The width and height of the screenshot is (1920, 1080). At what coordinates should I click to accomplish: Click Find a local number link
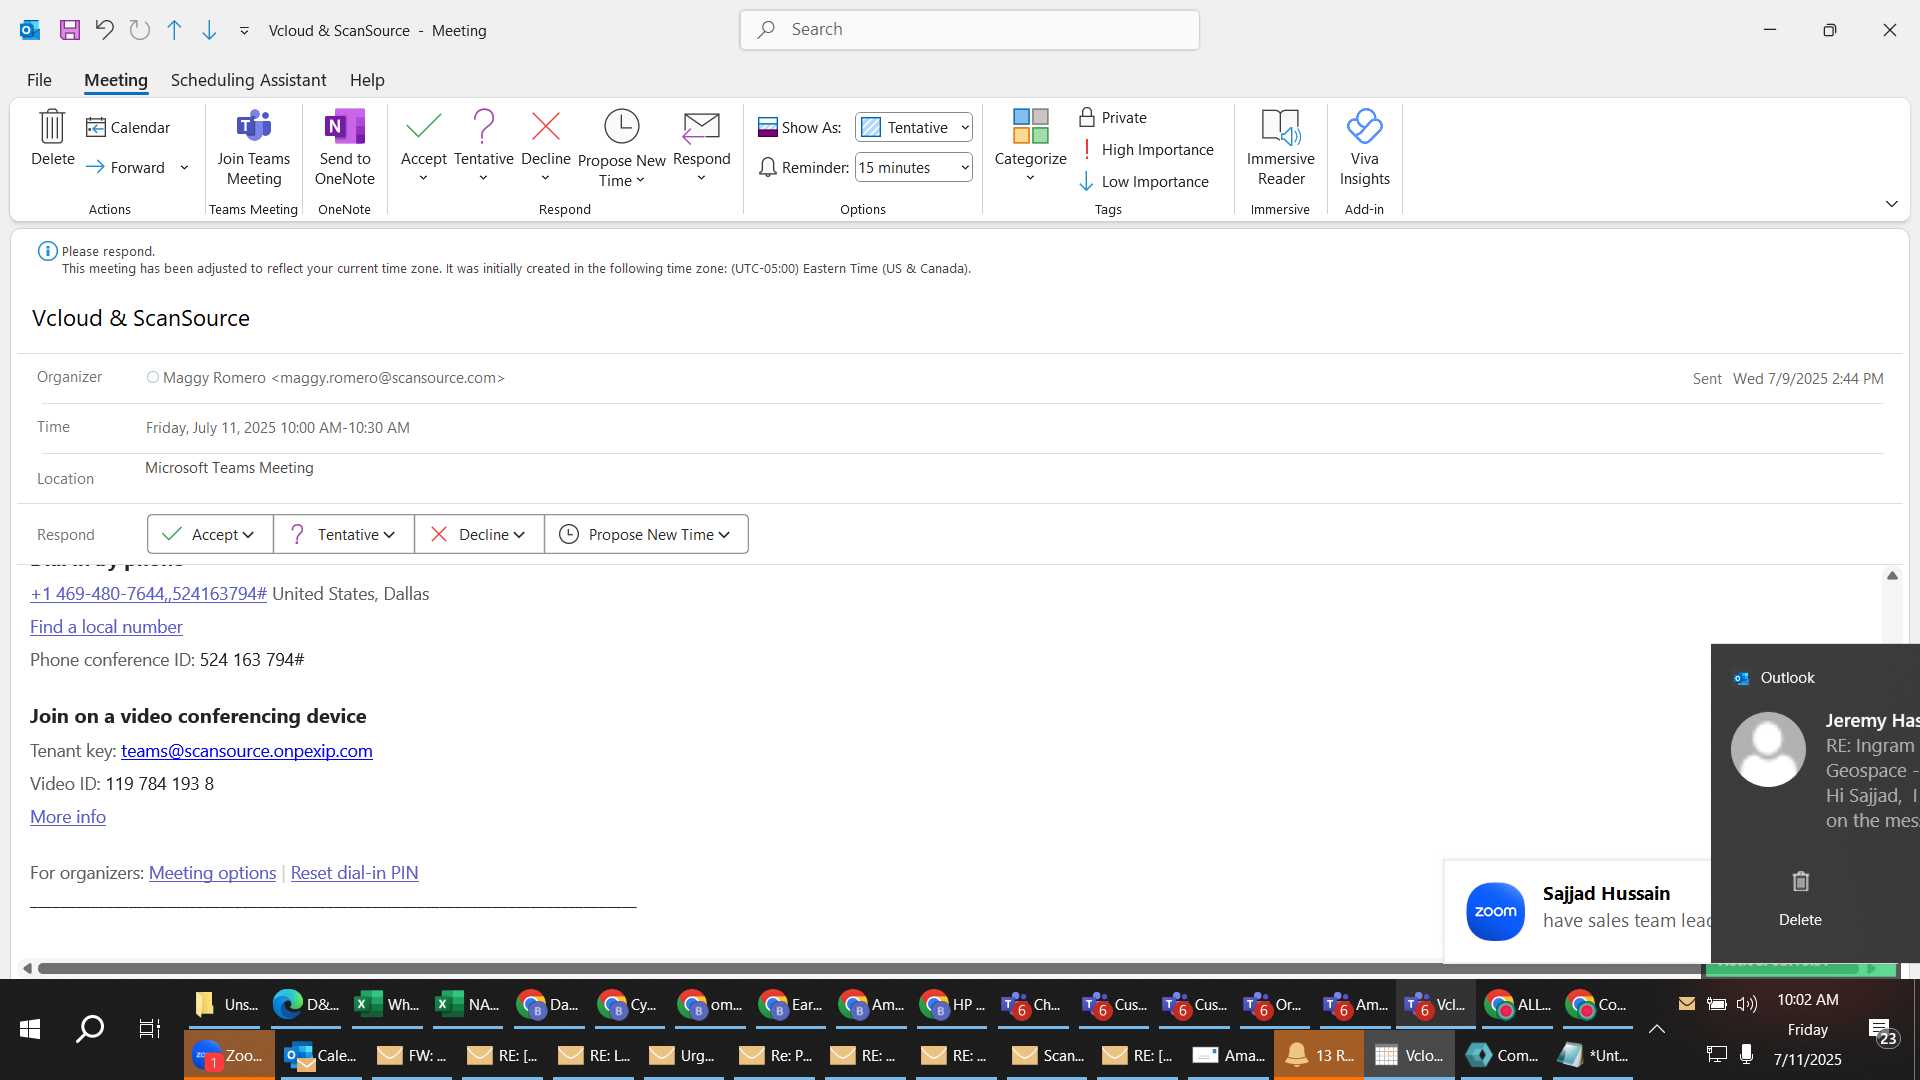[106, 627]
